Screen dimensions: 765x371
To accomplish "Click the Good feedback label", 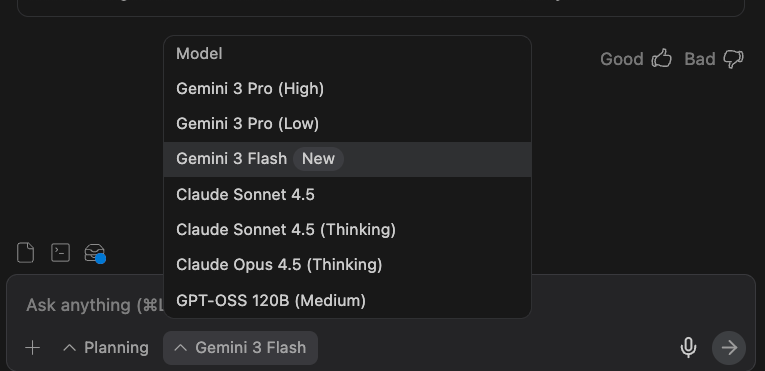I will point(622,59).
